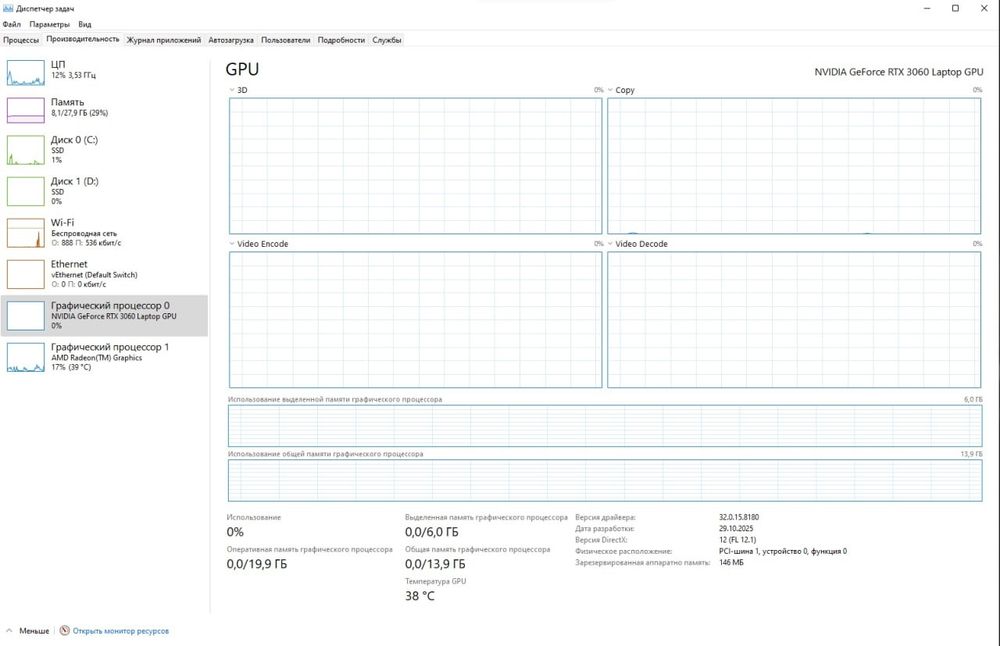Click the shared GPU memory usage graph
1000x646 pixels.
click(605, 480)
